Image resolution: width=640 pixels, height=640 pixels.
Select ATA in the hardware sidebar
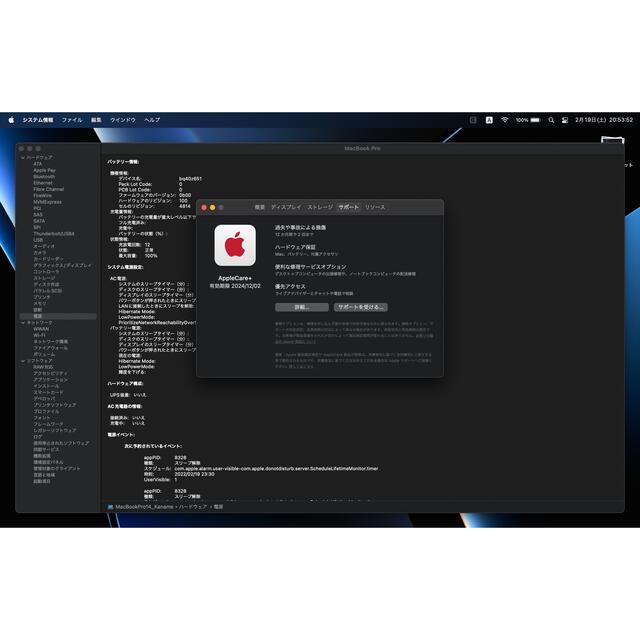pyautogui.click(x=38, y=164)
